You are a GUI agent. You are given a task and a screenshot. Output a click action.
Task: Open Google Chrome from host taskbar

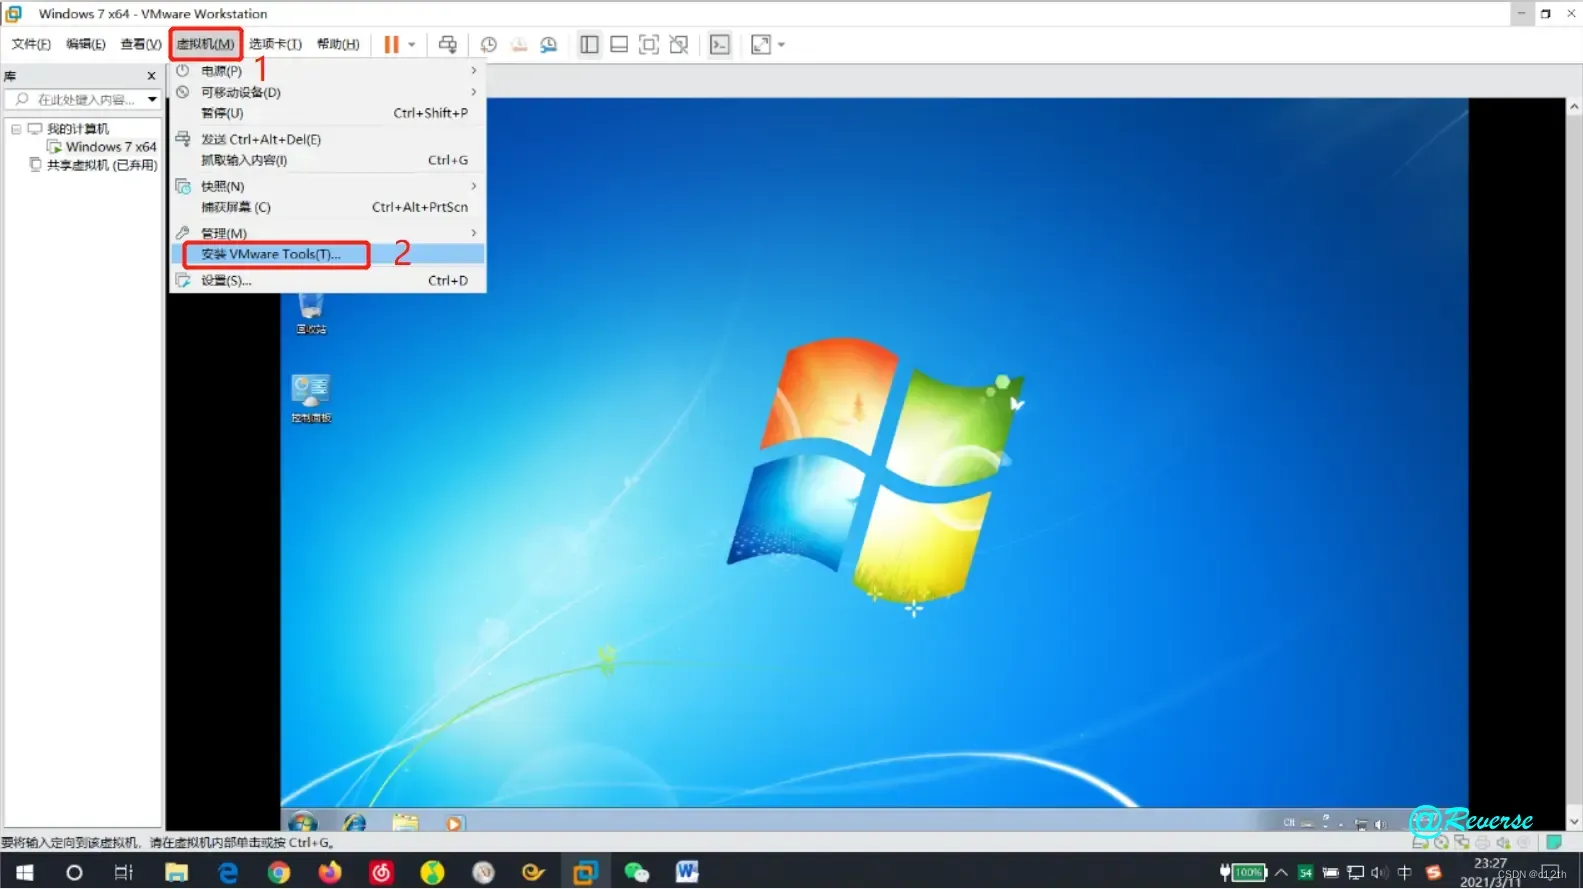click(279, 873)
